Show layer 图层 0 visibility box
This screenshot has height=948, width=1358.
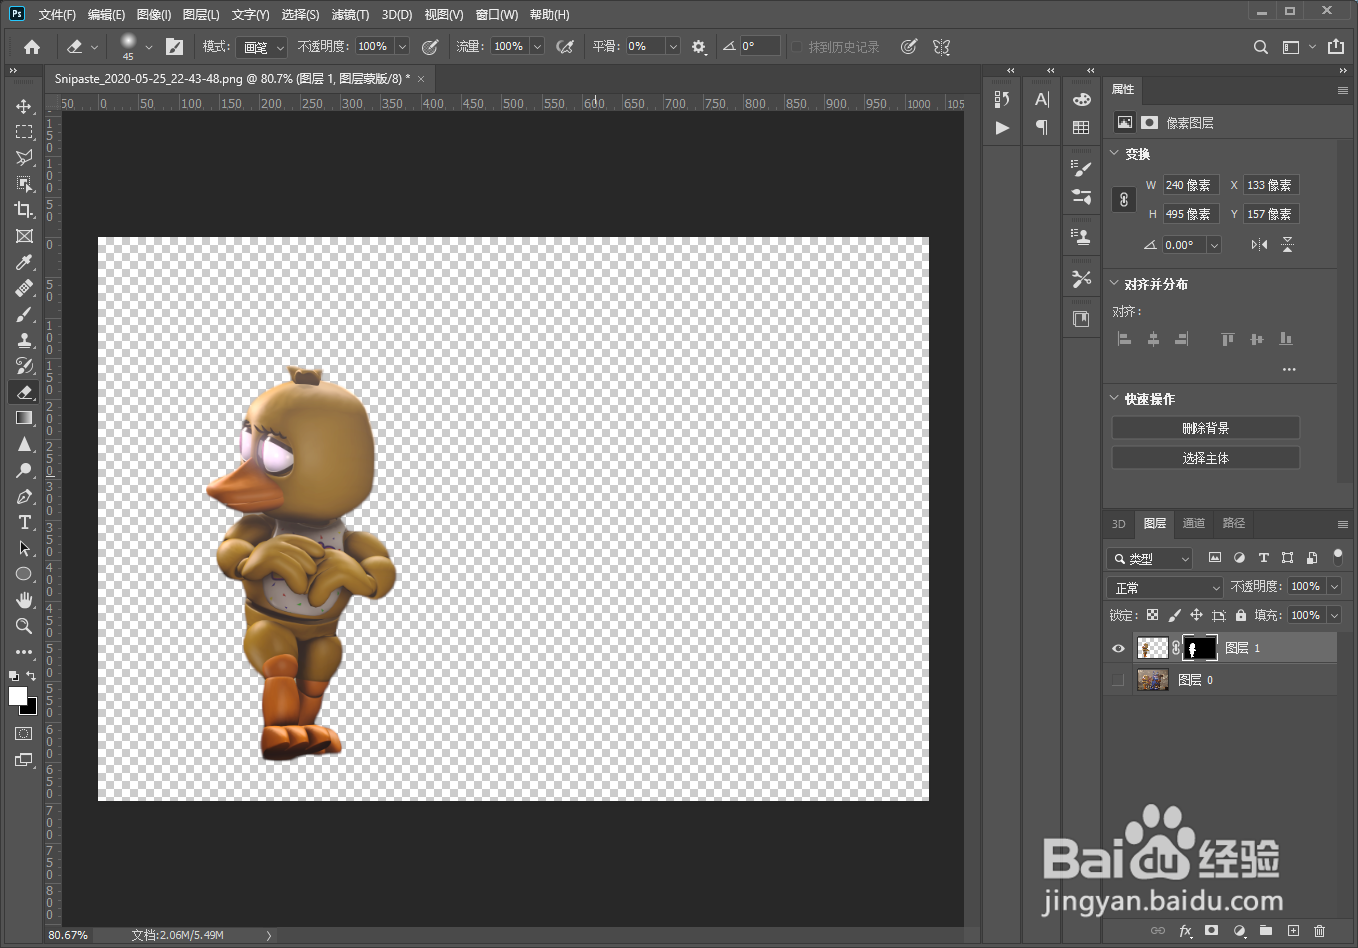[x=1118, y=680]
